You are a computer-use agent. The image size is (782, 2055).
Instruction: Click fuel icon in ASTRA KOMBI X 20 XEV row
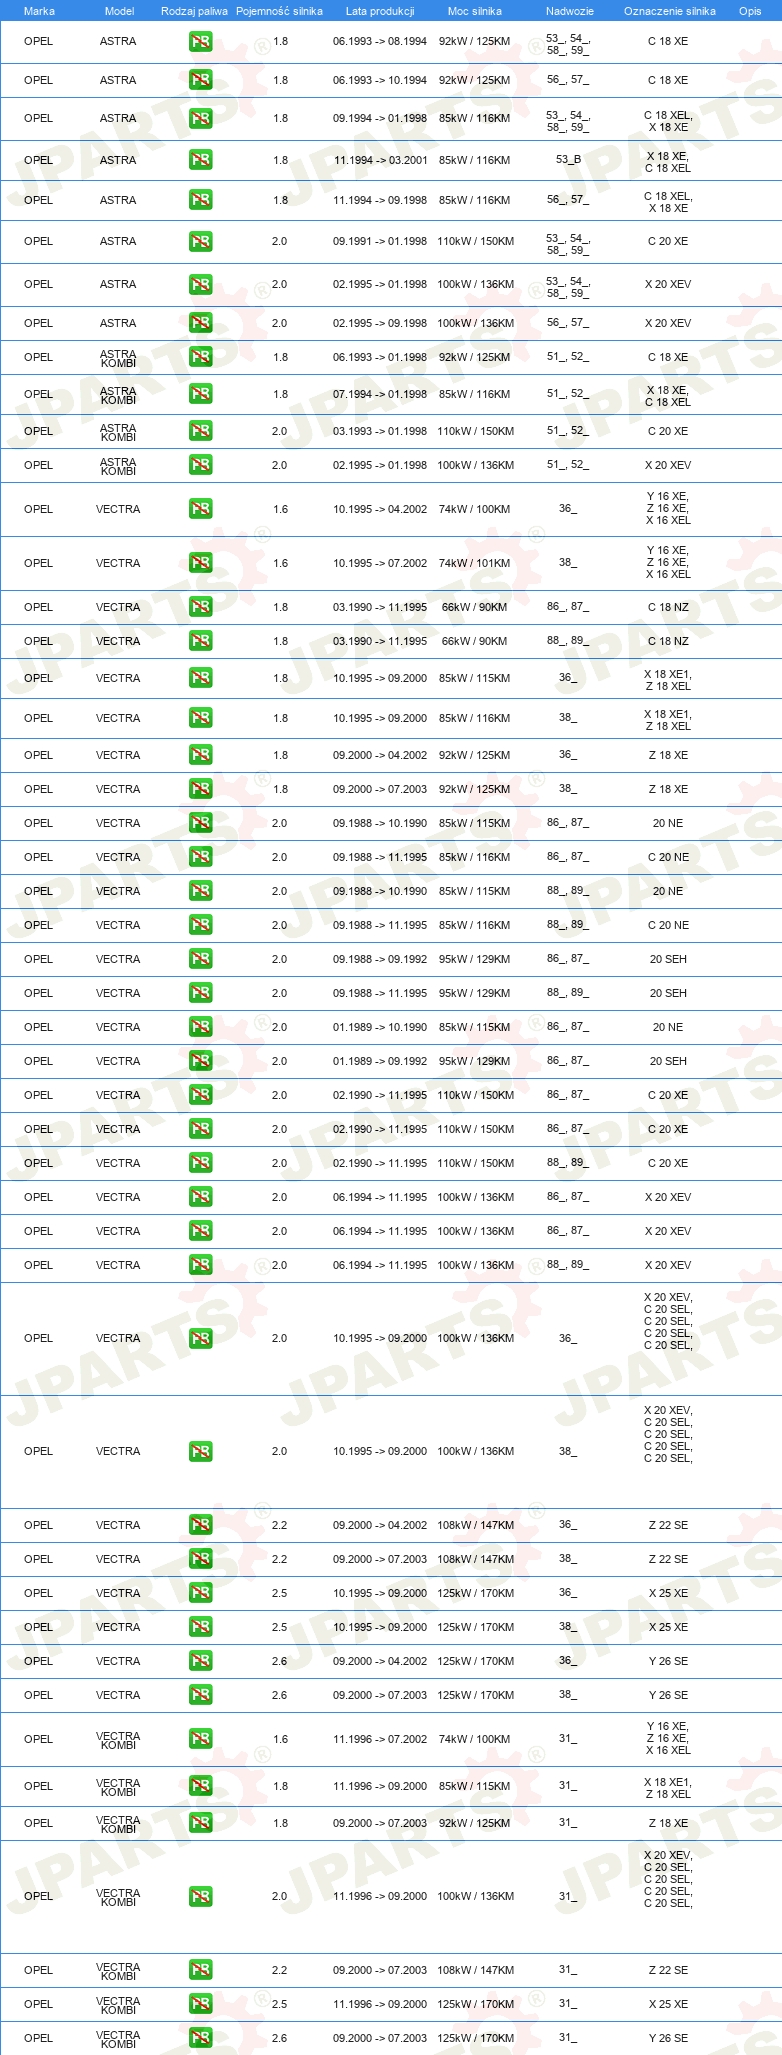click(200, 465)
